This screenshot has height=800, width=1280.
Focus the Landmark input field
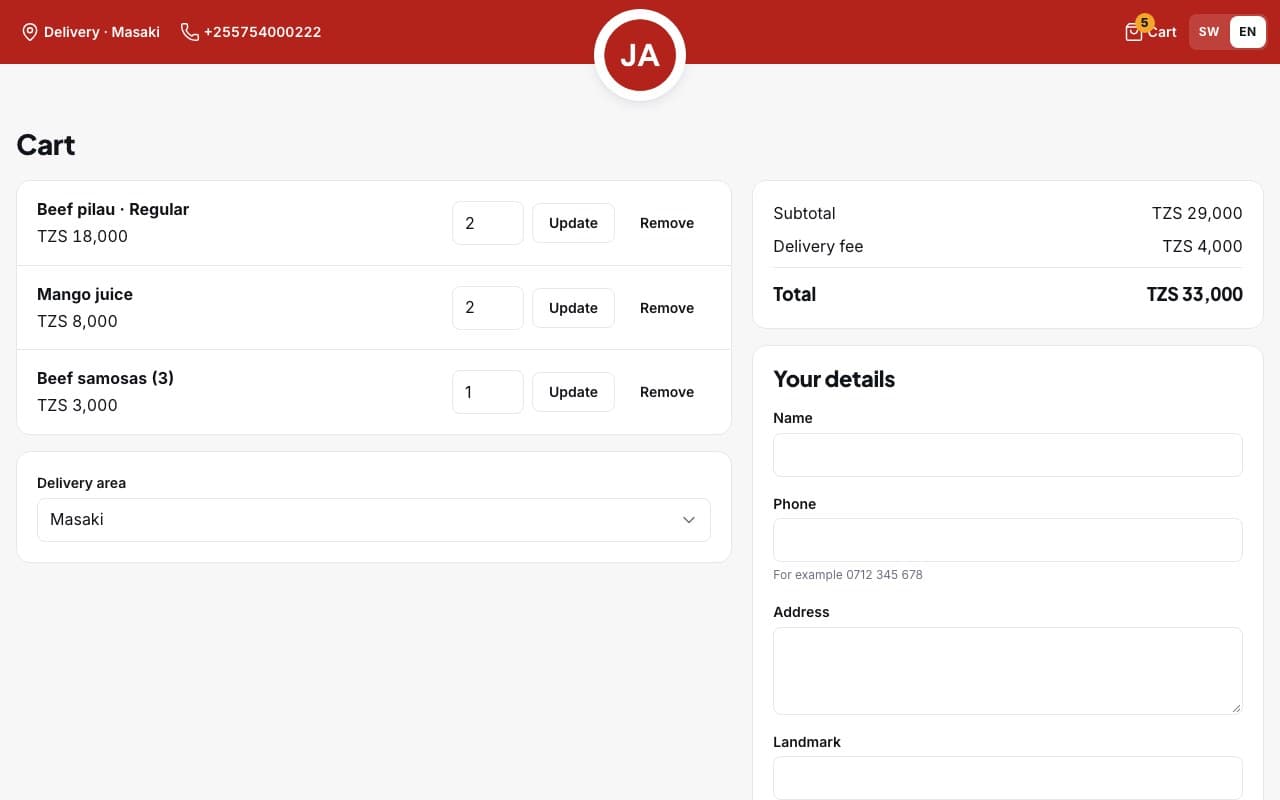[x=1008, y=778]
